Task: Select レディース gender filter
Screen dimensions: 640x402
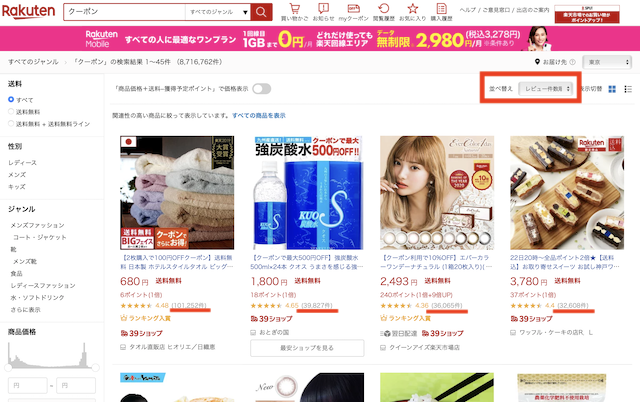Action: 22,162
